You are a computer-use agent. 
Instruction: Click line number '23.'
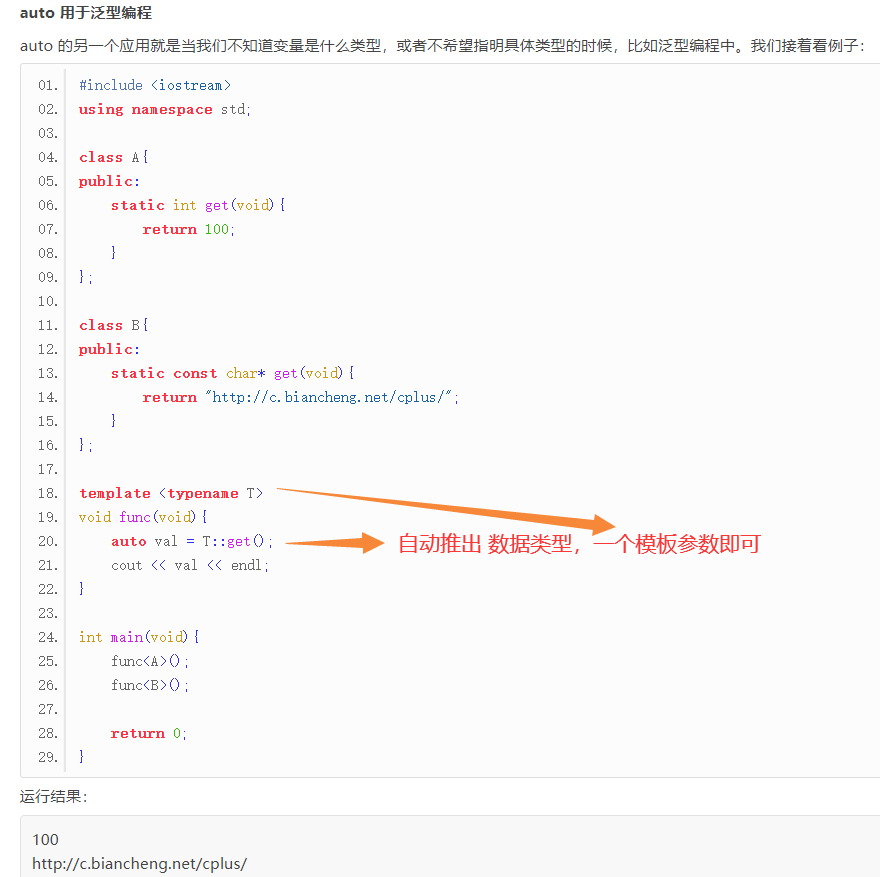[48, 613]
